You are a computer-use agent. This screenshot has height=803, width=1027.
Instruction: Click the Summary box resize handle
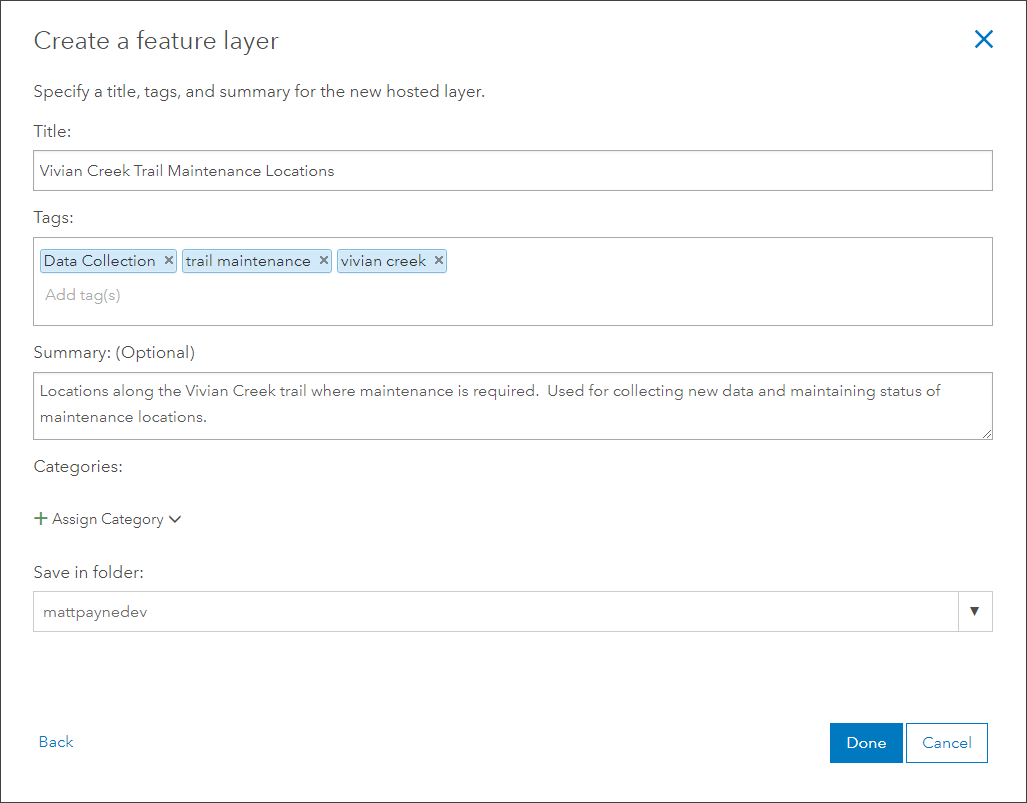point(987,433)
